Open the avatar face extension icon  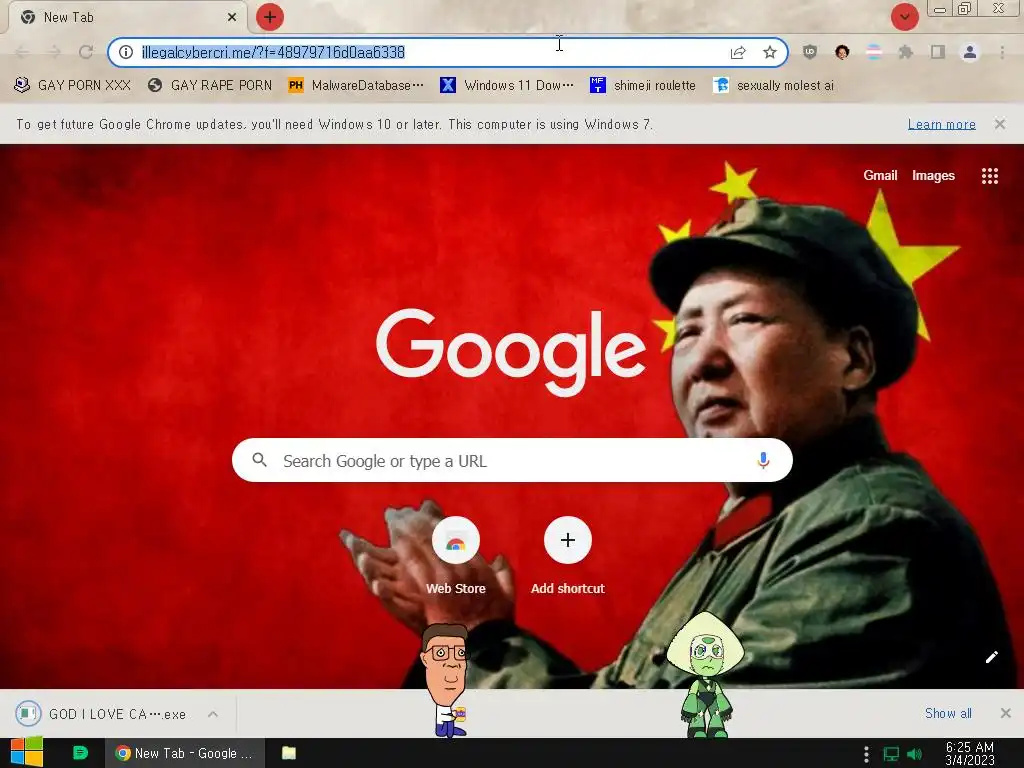point(842,52)
